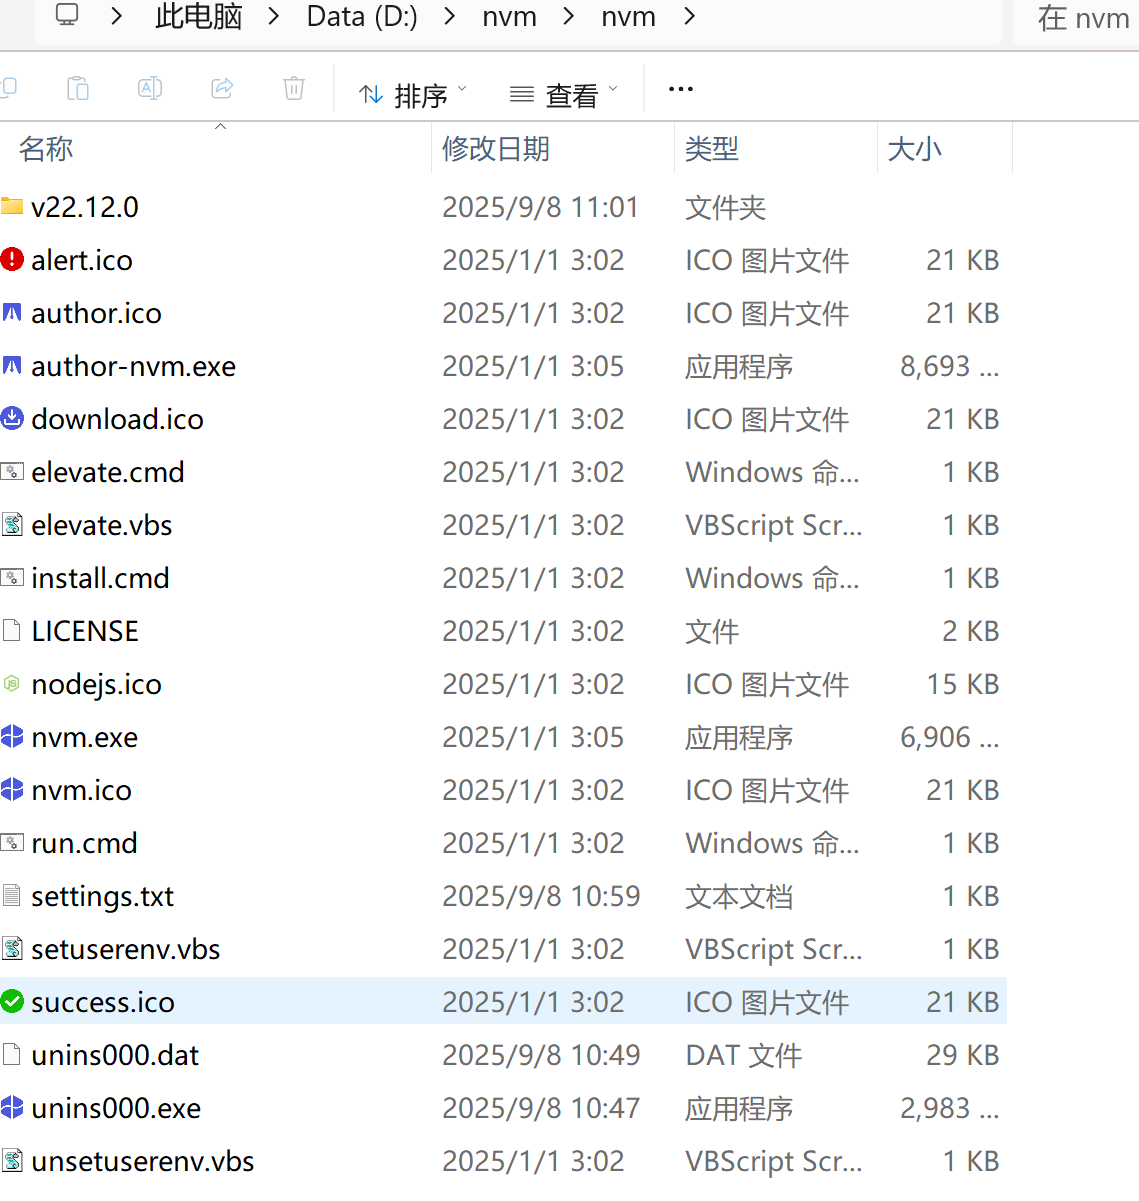Click the nodejs.ico hexagon icon
This screenshot has width=1139, height=1201.
click(x=12, y=684)
